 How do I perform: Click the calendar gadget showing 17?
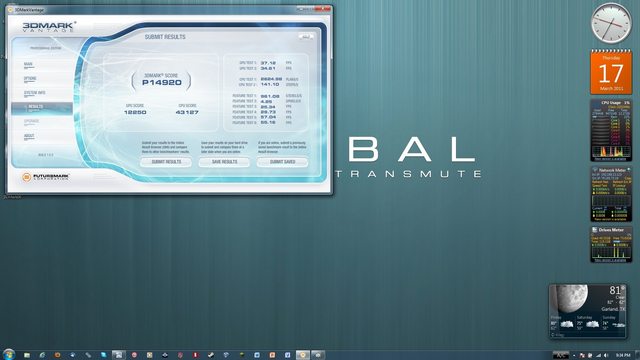point(611,72)
